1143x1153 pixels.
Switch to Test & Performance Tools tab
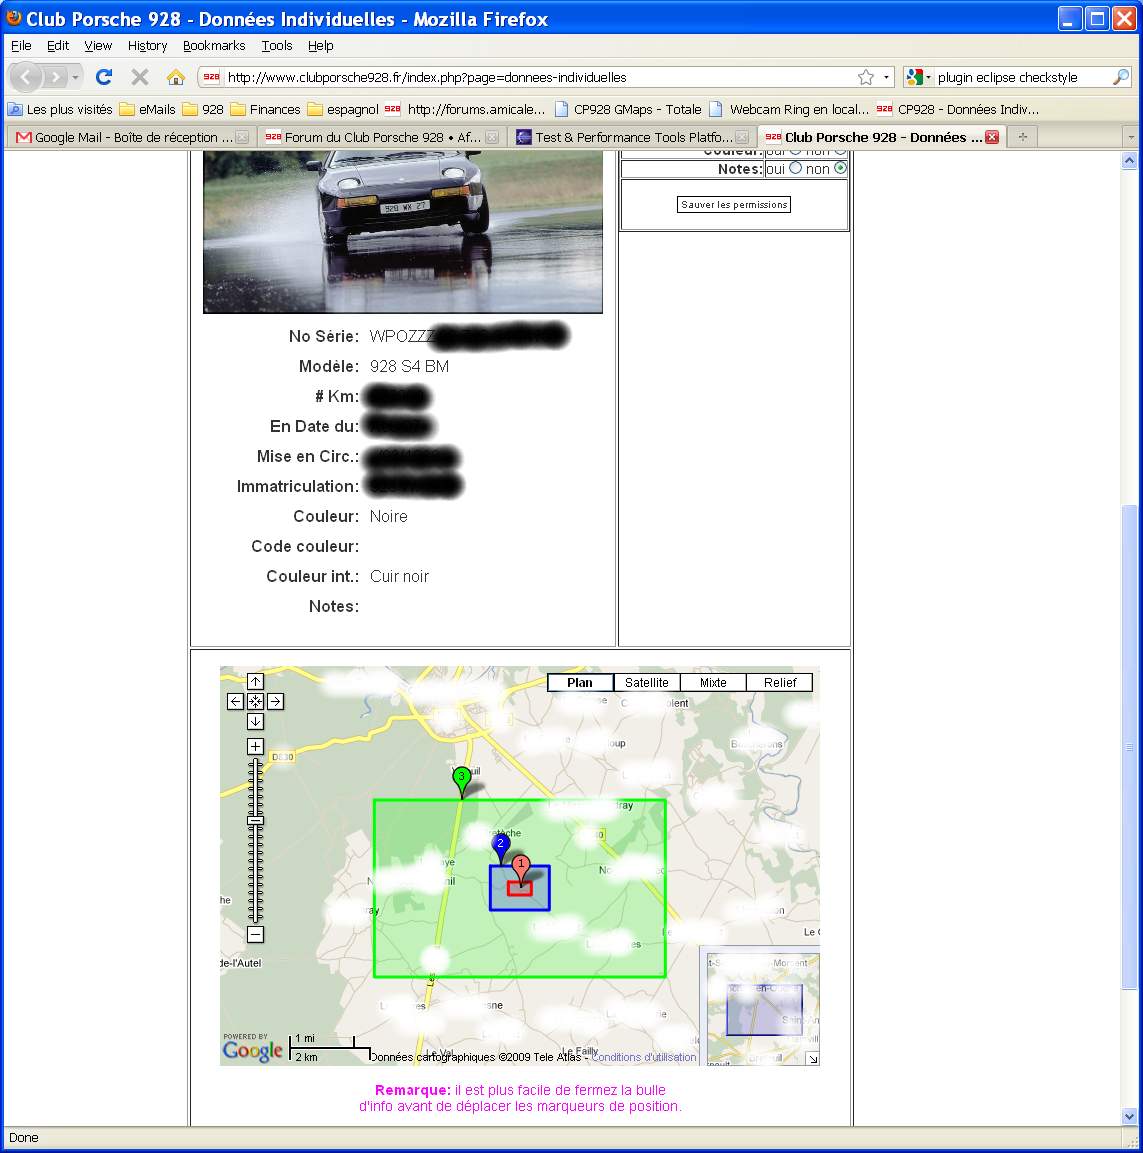pos(631,138)
